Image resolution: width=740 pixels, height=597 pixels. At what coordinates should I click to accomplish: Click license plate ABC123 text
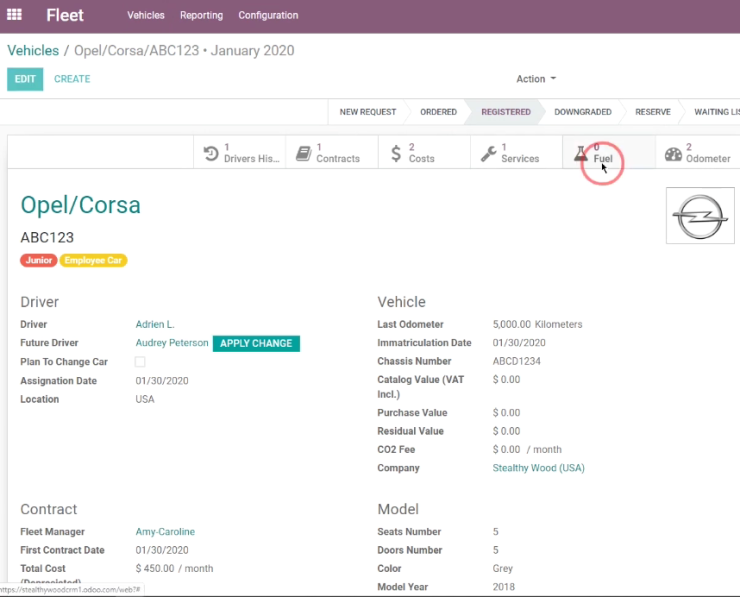[47, 237]
